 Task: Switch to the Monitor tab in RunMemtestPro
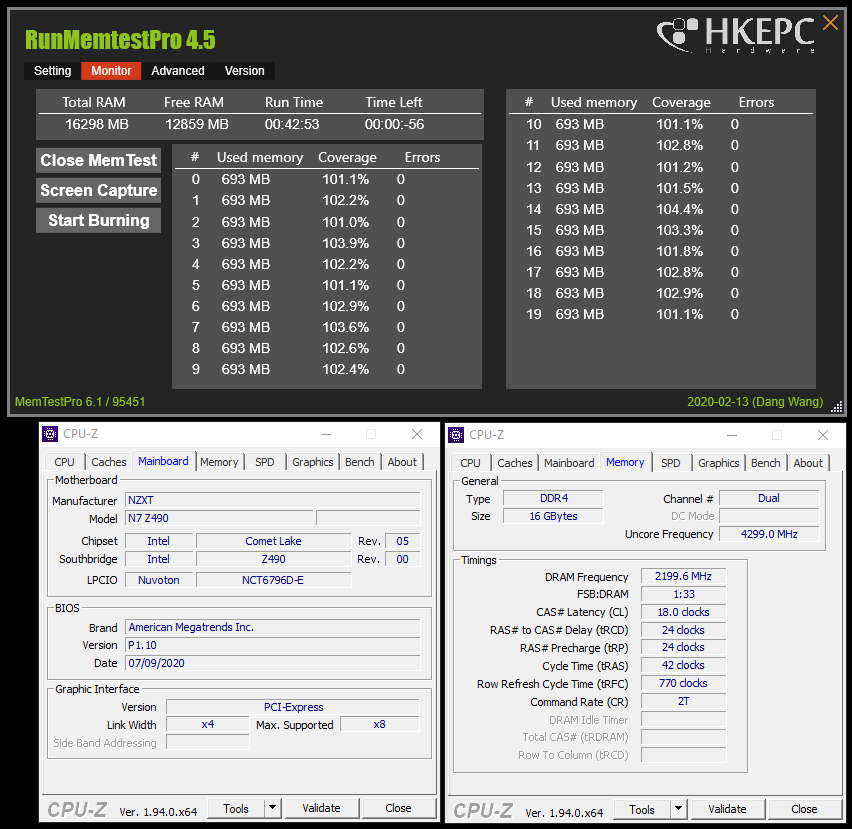point(111,71)
